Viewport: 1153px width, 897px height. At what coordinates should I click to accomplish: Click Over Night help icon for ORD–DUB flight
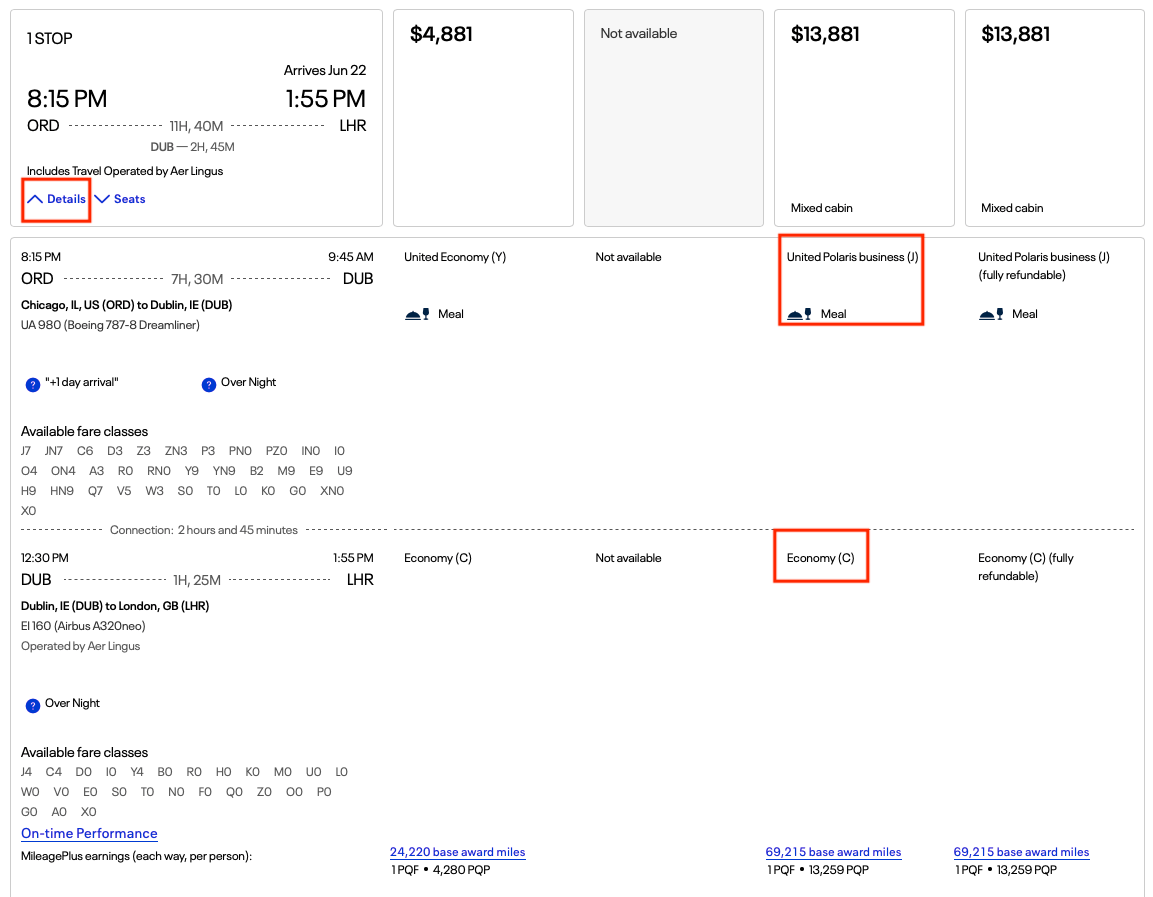(x=209, y=384)
